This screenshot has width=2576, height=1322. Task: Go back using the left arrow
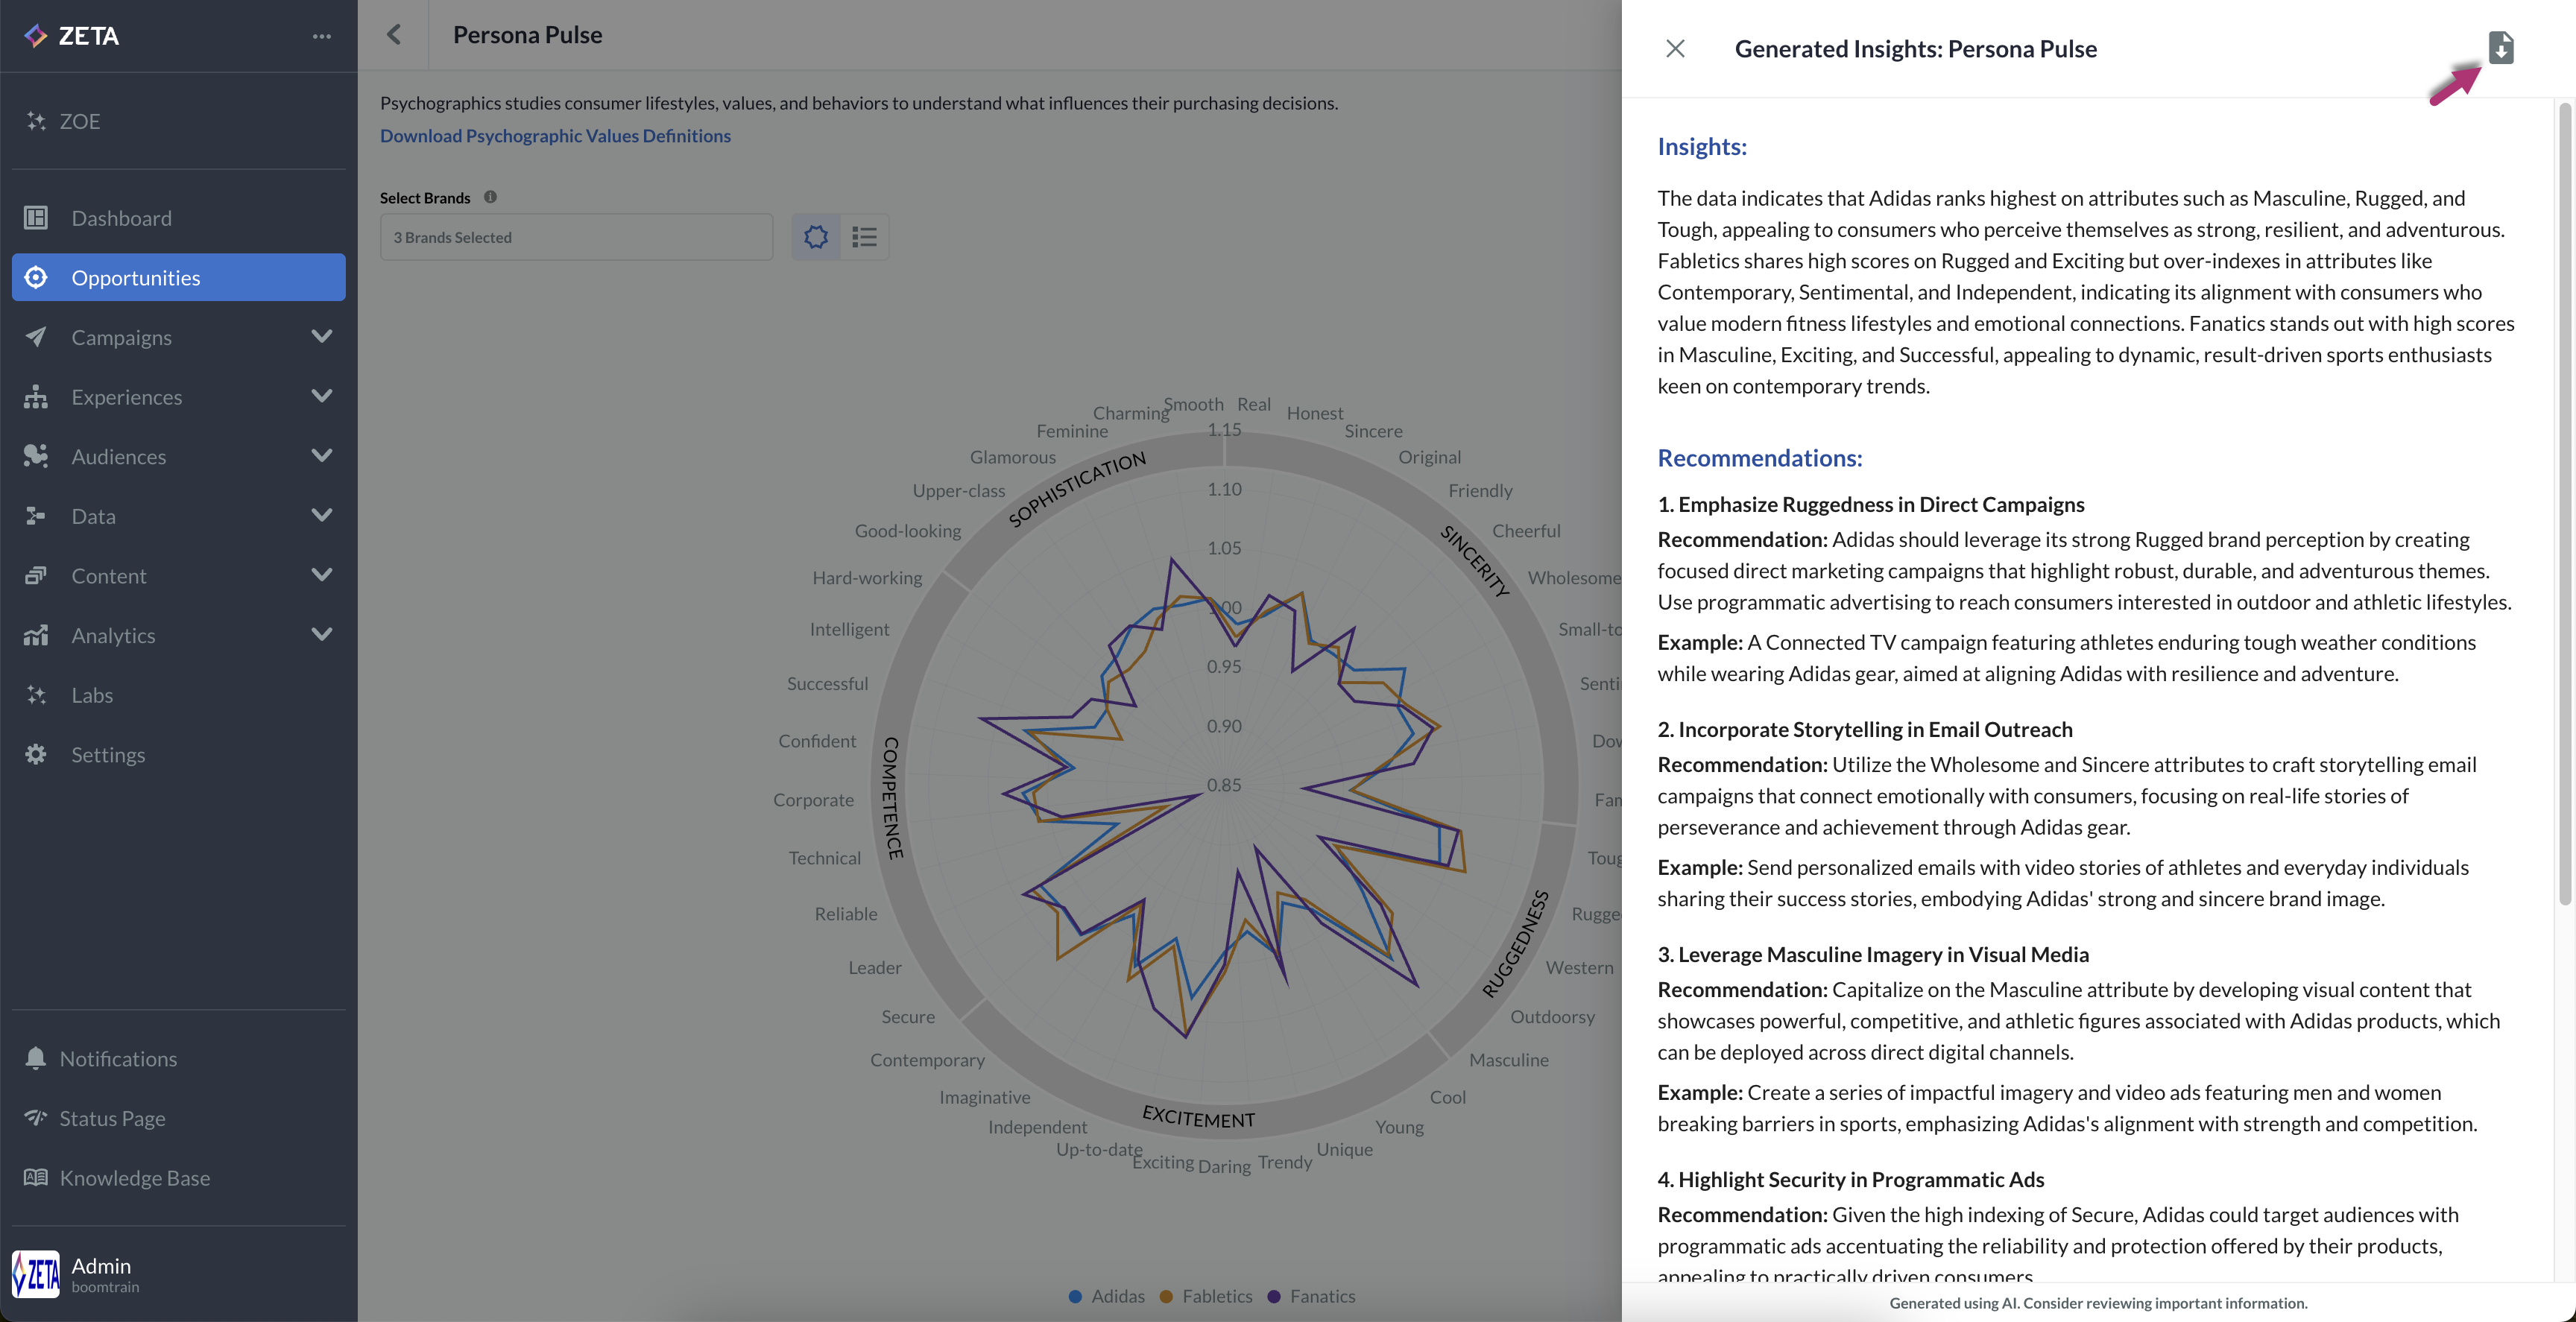tap(394, 35)
